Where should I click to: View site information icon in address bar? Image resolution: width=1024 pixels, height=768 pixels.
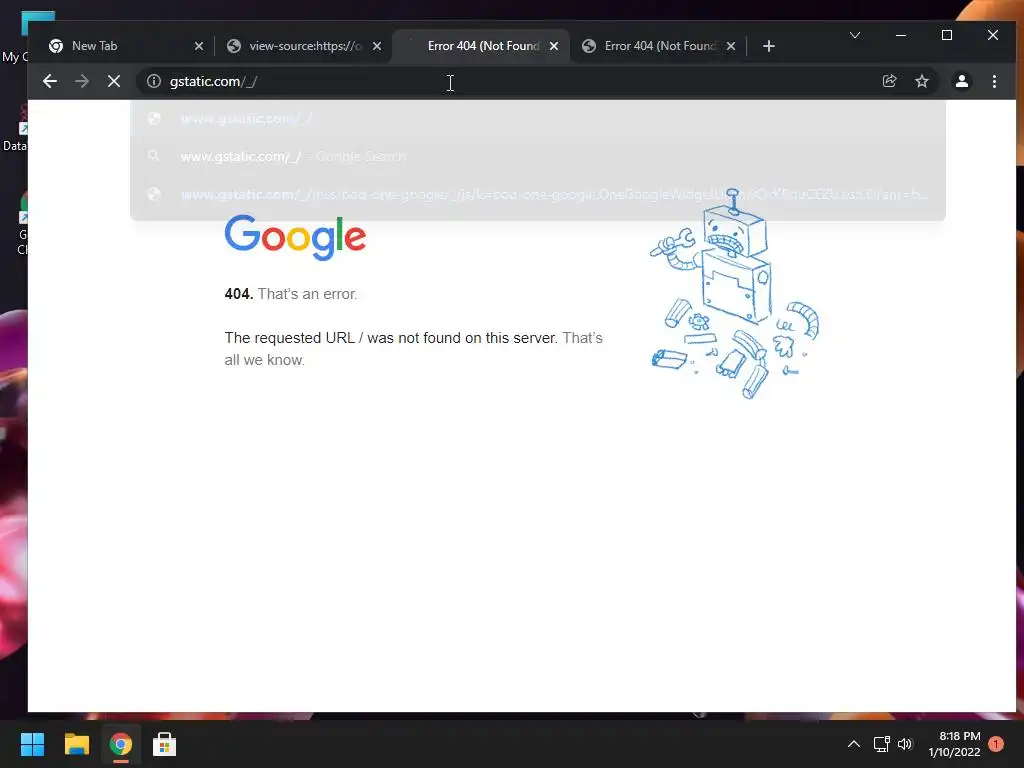[153, 81]
